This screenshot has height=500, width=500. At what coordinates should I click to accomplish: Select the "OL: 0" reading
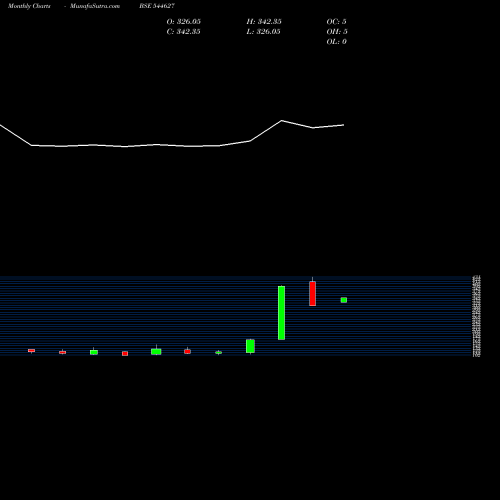coord(337,42)
